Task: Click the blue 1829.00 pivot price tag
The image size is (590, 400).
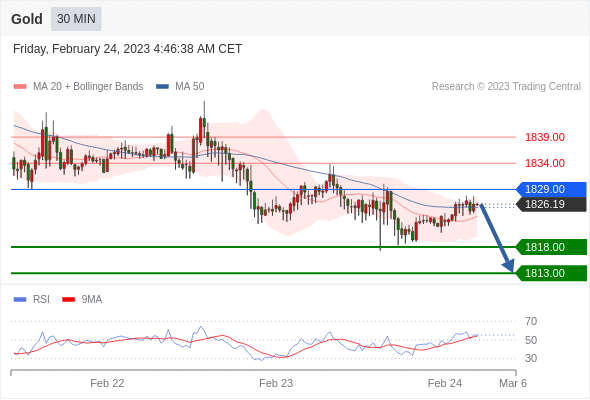Action: pos(552,189)
